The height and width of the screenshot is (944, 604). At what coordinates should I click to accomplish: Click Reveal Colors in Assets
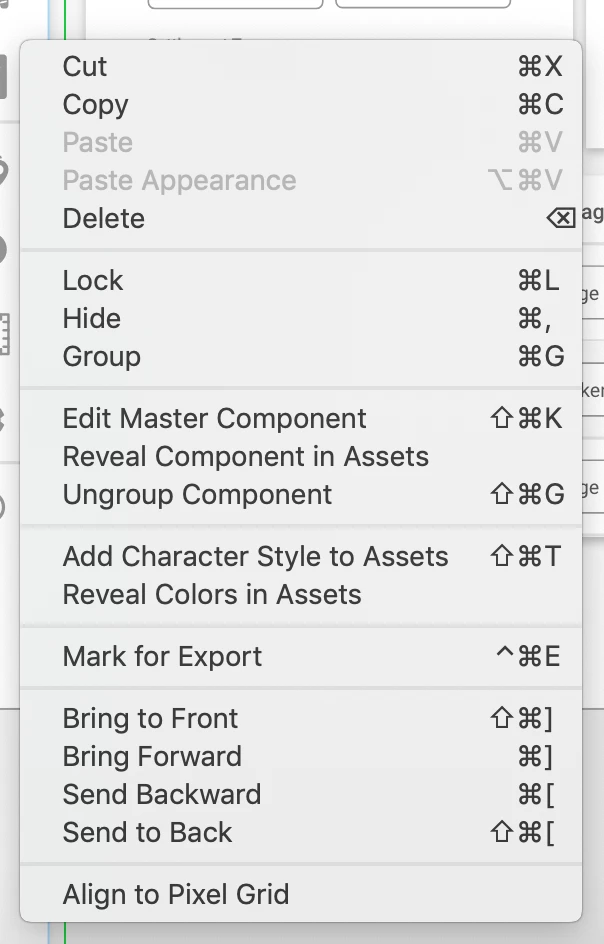(211, 595)
